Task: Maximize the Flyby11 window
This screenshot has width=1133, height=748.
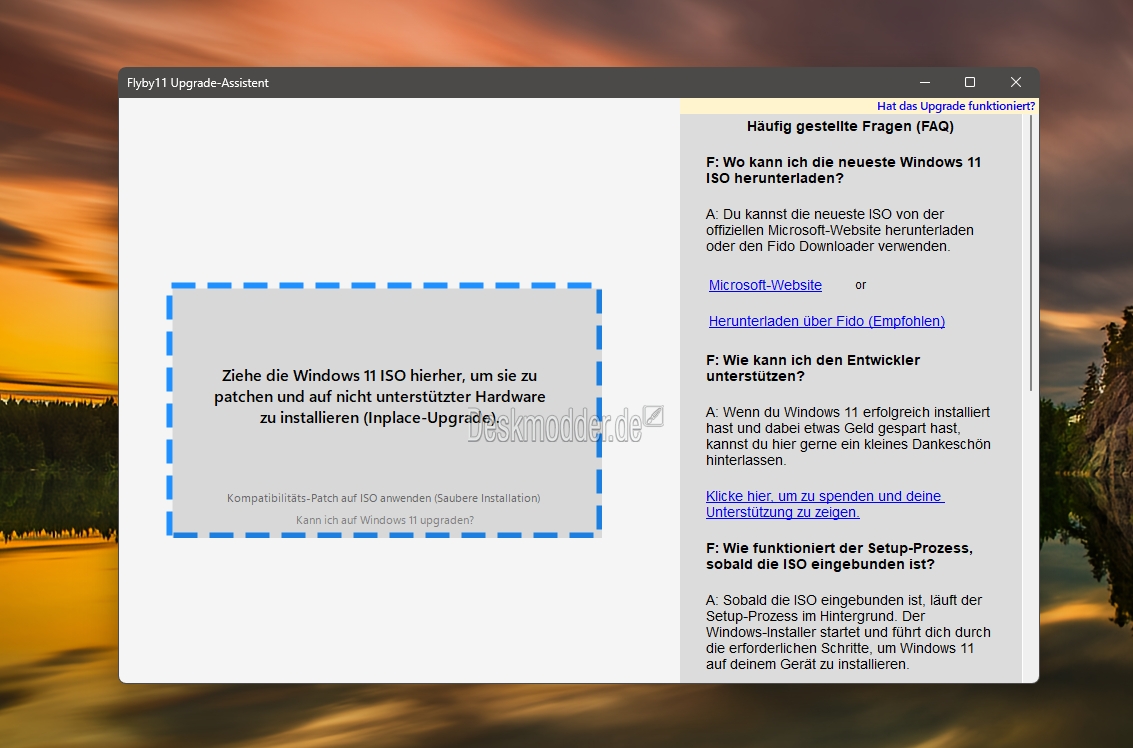Action: [x=970, y=82]
